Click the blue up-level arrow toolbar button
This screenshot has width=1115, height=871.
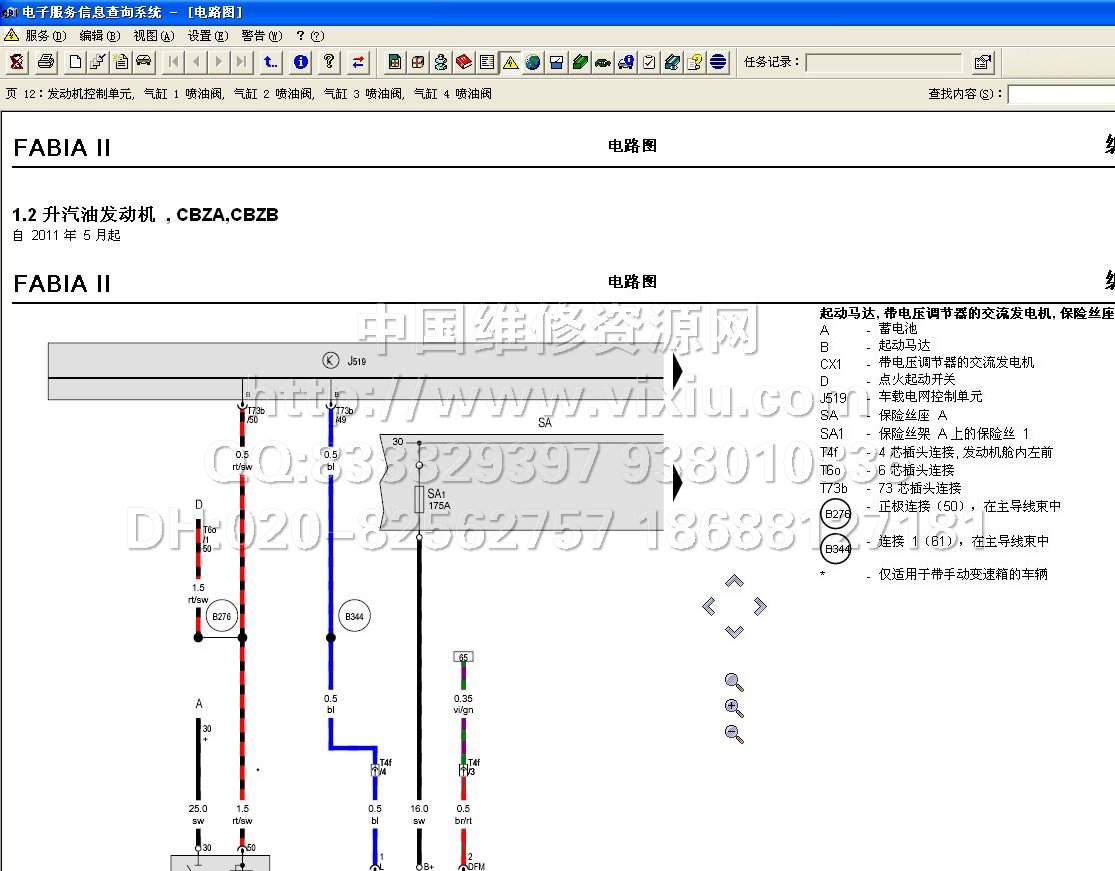click(x=271, y=62)
